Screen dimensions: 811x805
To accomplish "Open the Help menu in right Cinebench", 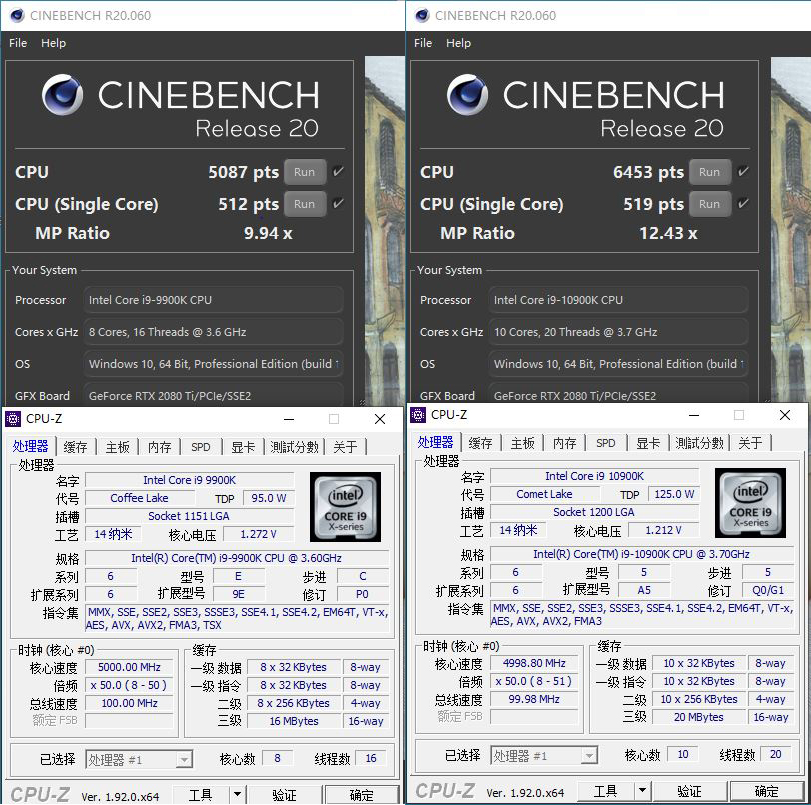I will (x=458, y=43).
